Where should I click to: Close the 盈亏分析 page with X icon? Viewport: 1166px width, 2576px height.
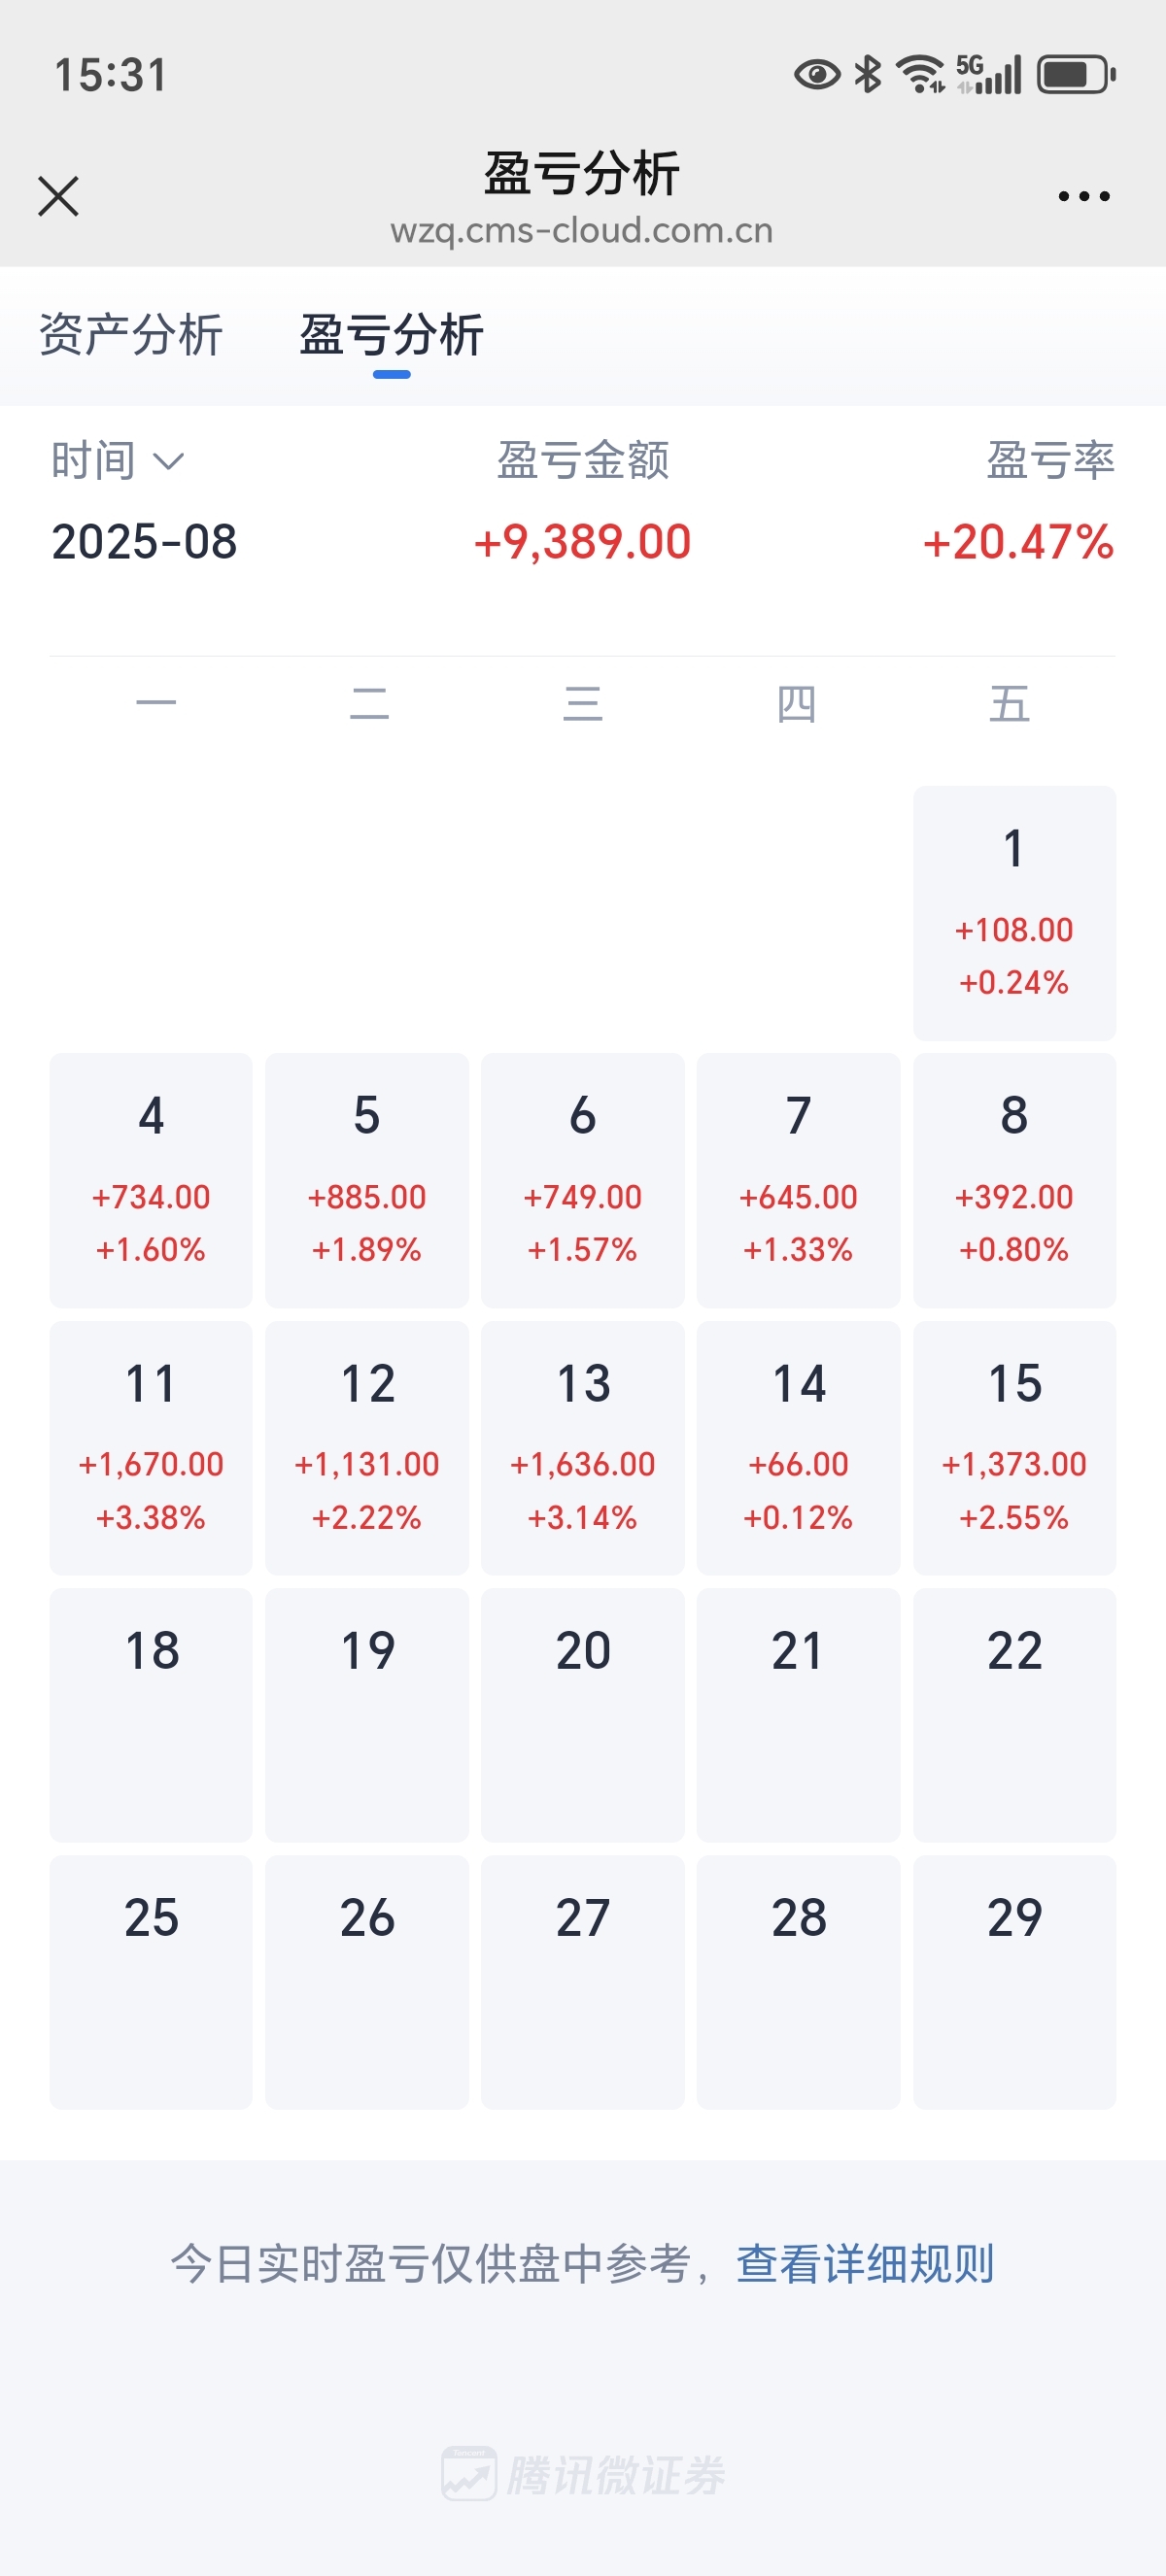coord(58,196)
